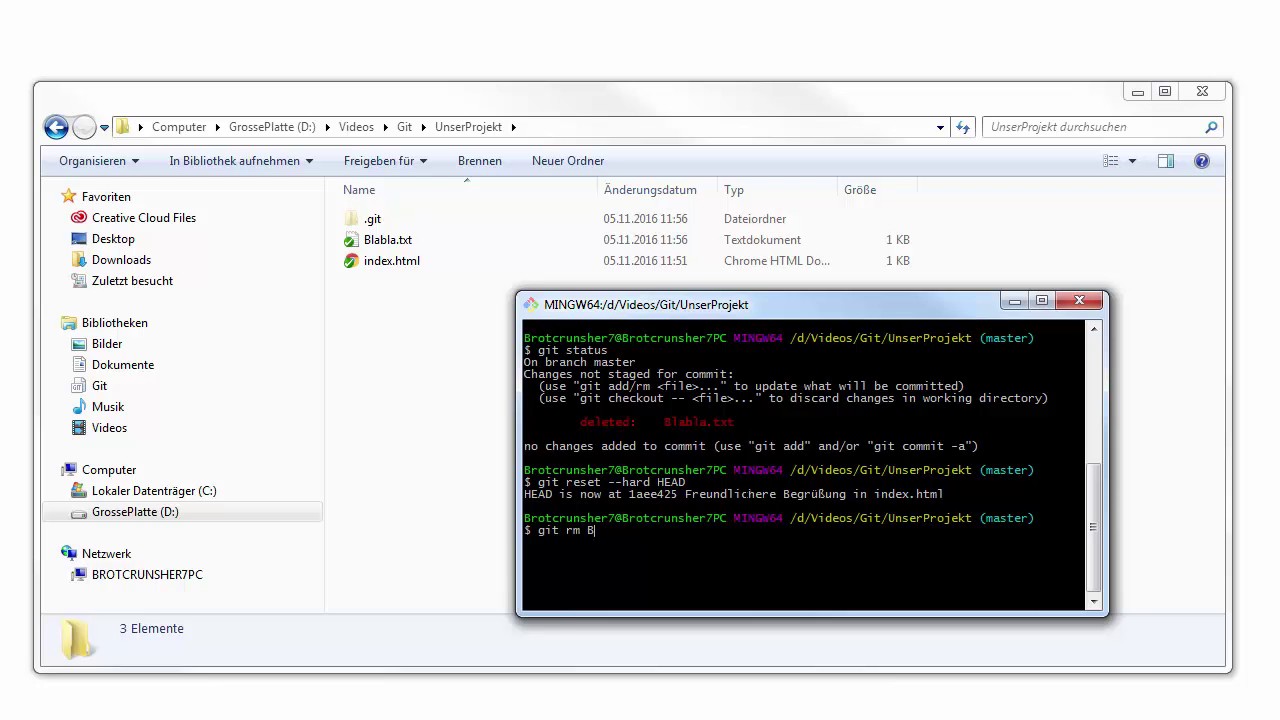Select the Blabla.txt file icon
1280x720 pixels.
[351, 240]
